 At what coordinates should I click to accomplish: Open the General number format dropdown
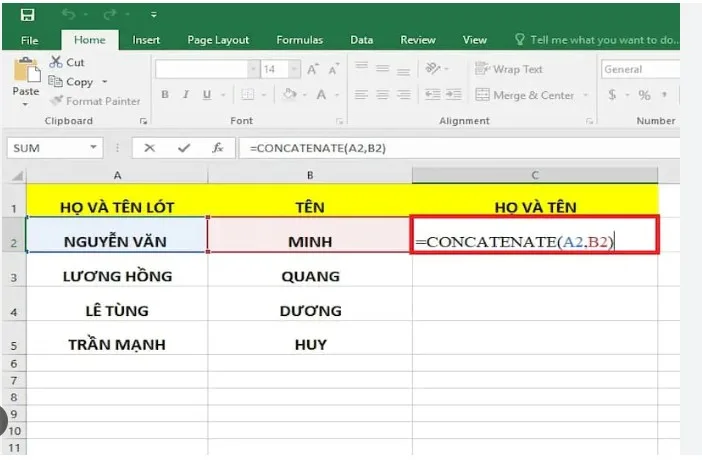640,69
